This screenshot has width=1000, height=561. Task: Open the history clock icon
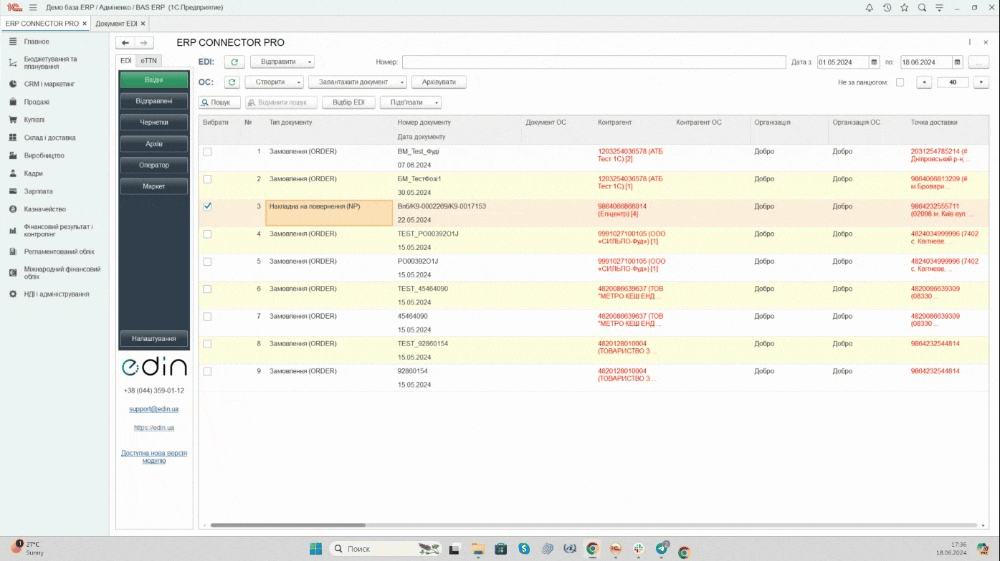pyautogui.click(x=886, y=7)
